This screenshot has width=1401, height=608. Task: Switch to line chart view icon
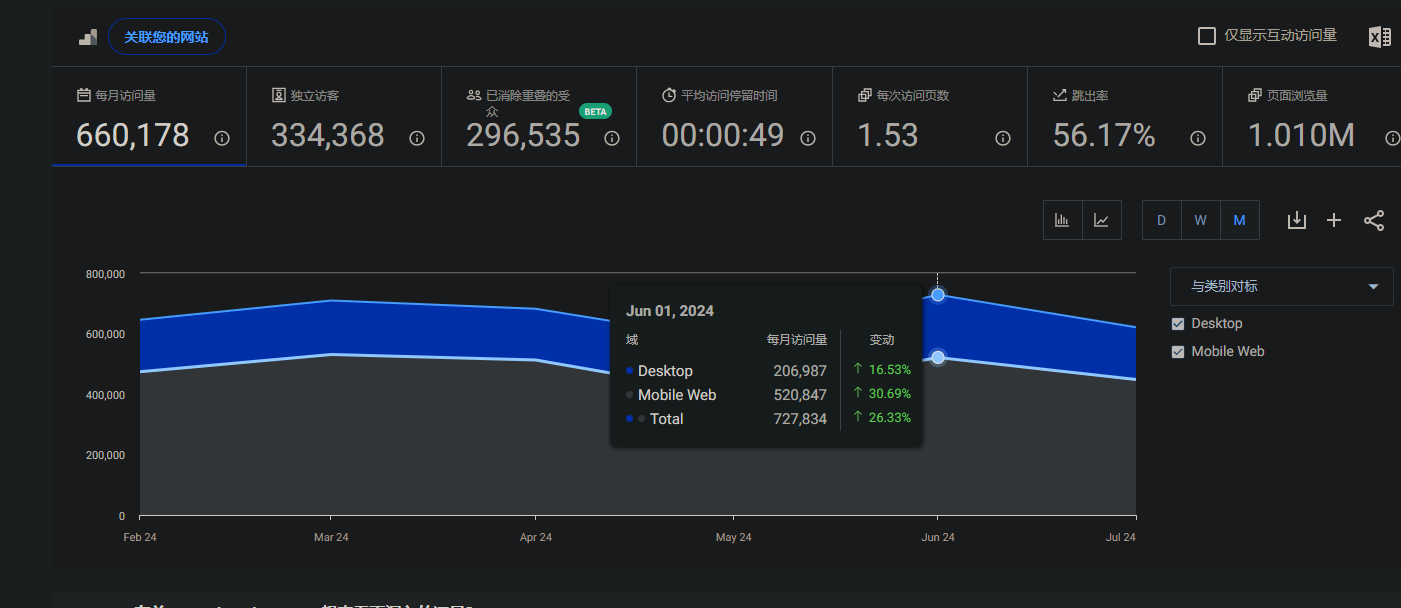(x=1101, y=220)
